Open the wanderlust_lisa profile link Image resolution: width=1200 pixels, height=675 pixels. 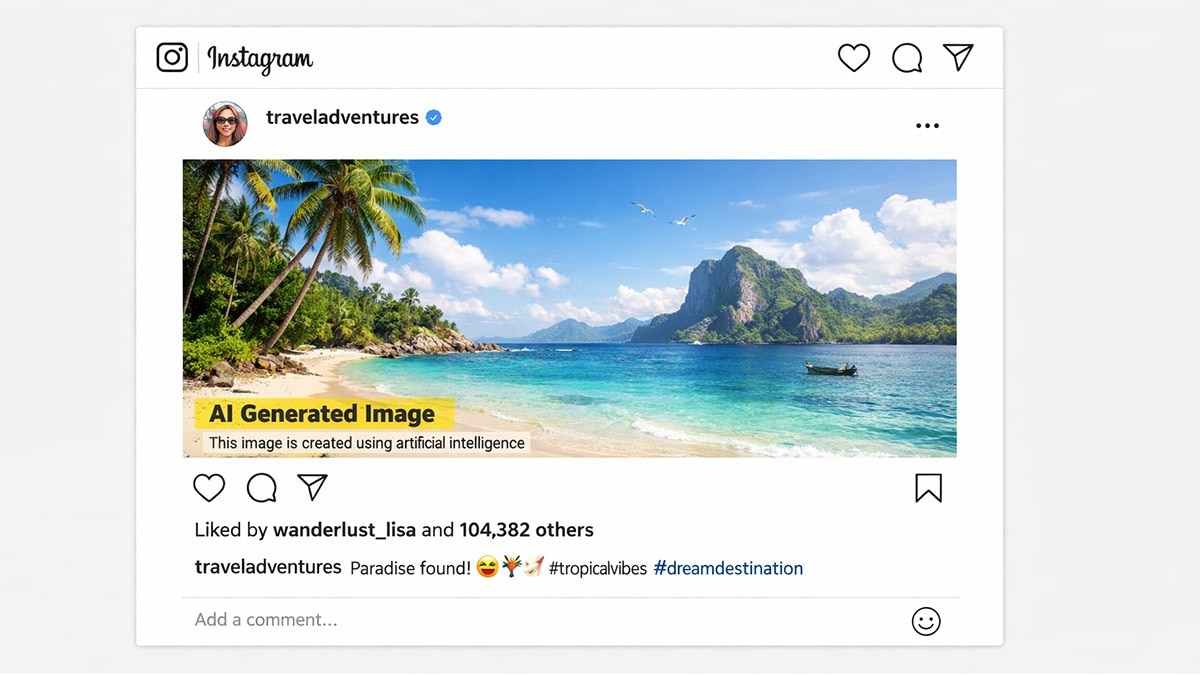pos(344,530)
